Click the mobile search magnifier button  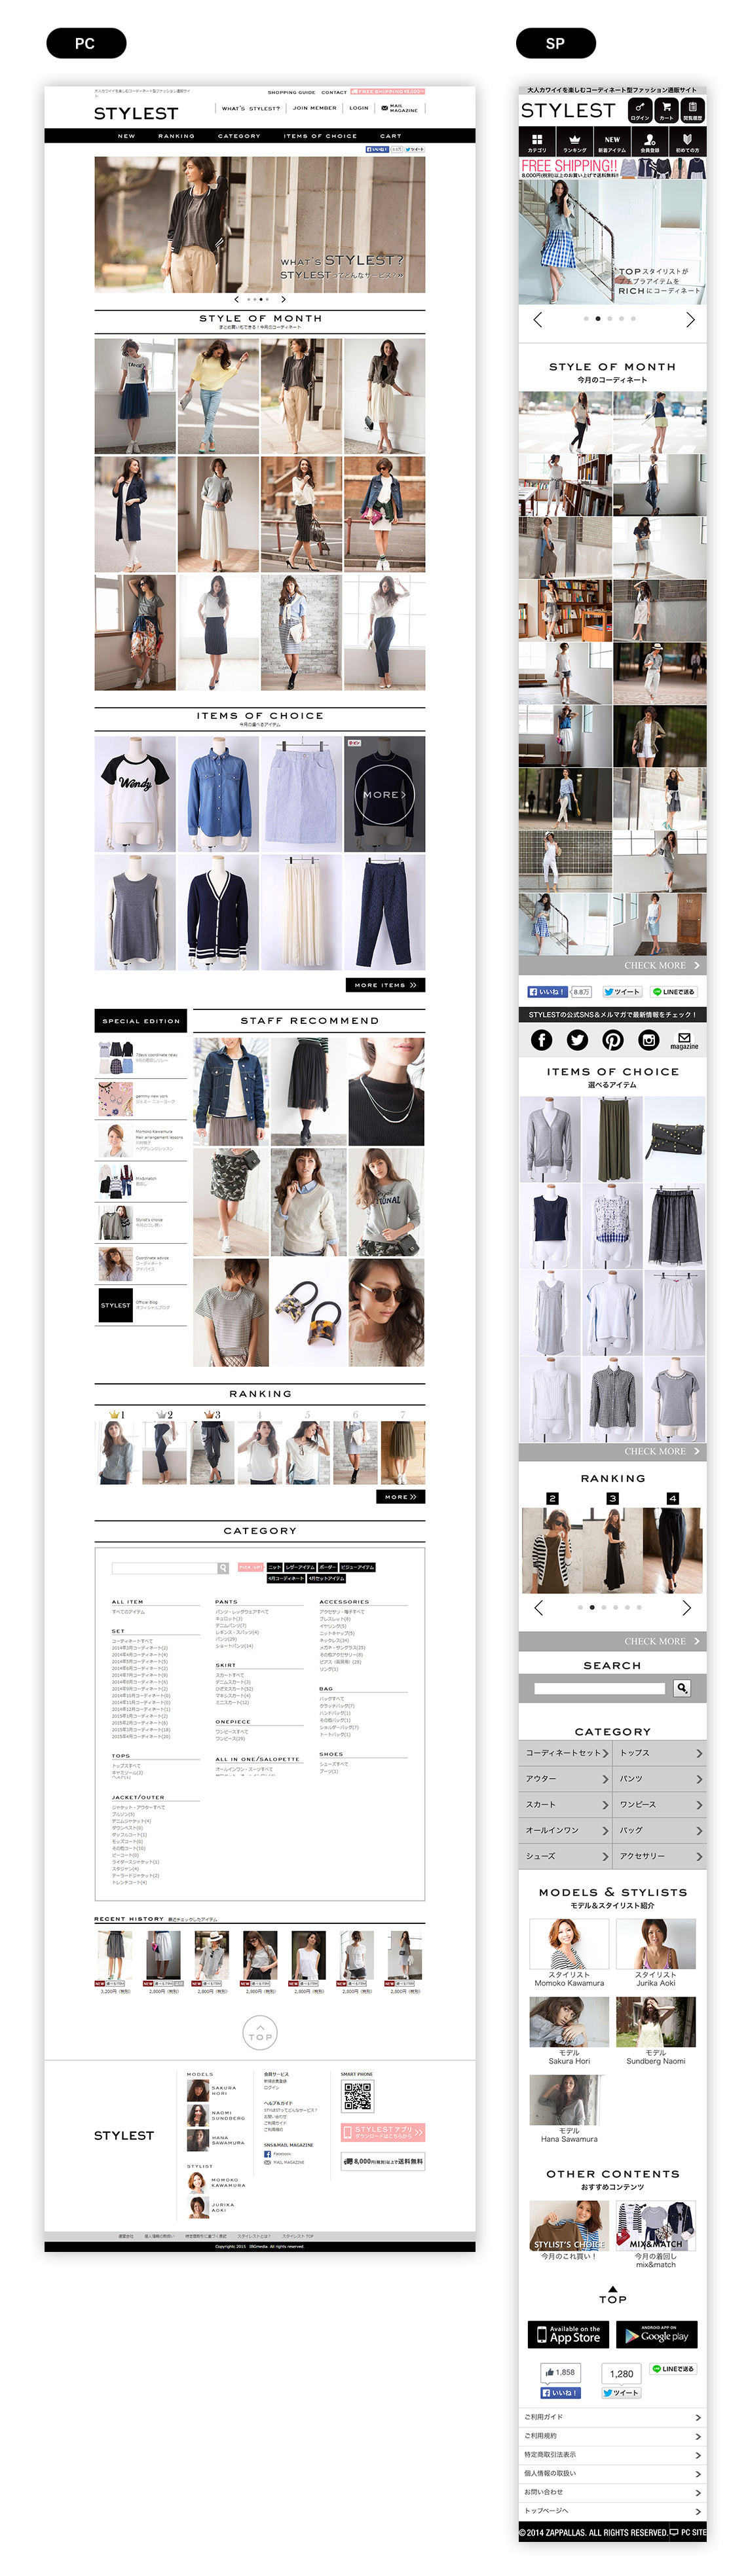[682, 1688]
